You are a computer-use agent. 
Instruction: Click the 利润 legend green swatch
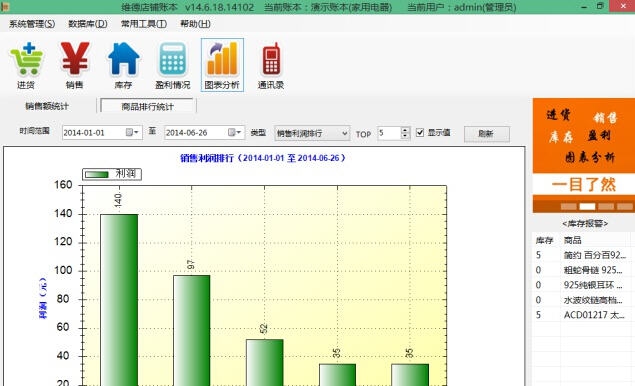[x=97, y=174]
